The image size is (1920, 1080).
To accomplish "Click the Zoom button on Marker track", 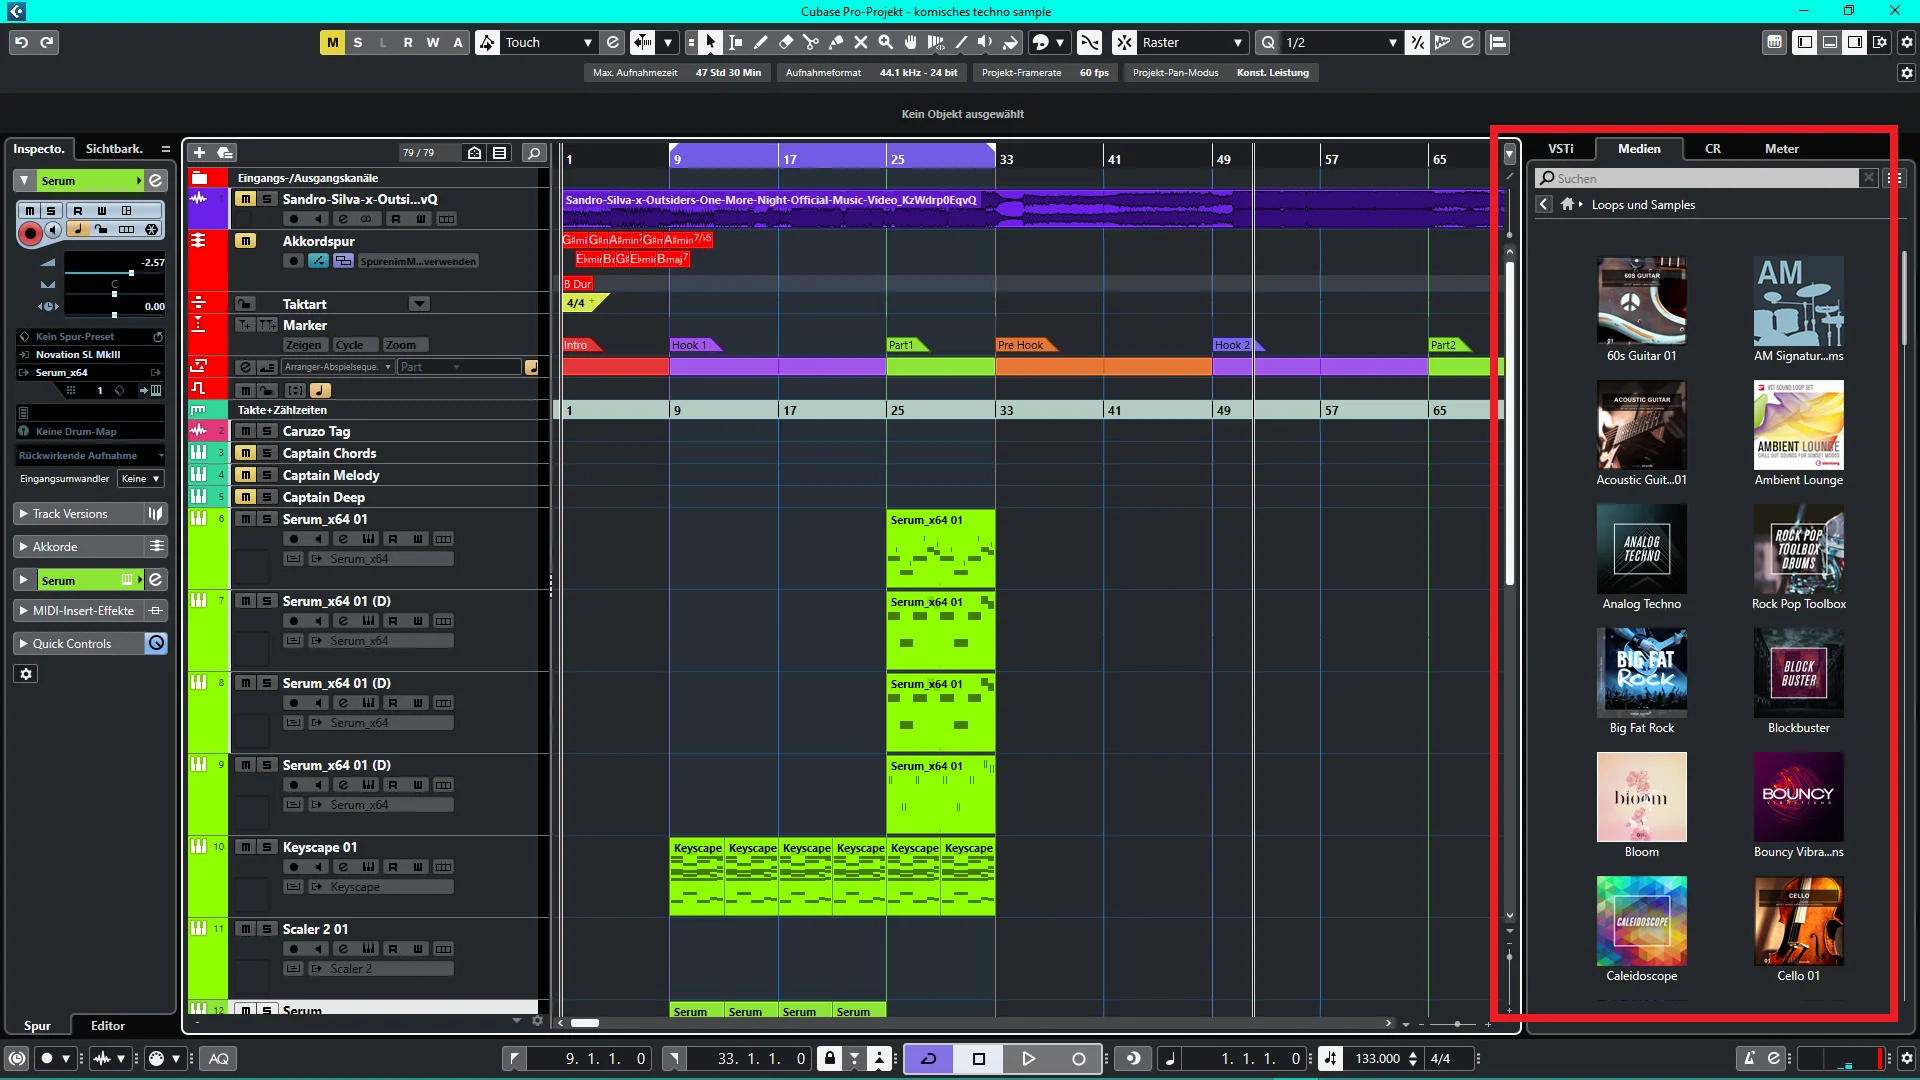I will tap(400, 345).
